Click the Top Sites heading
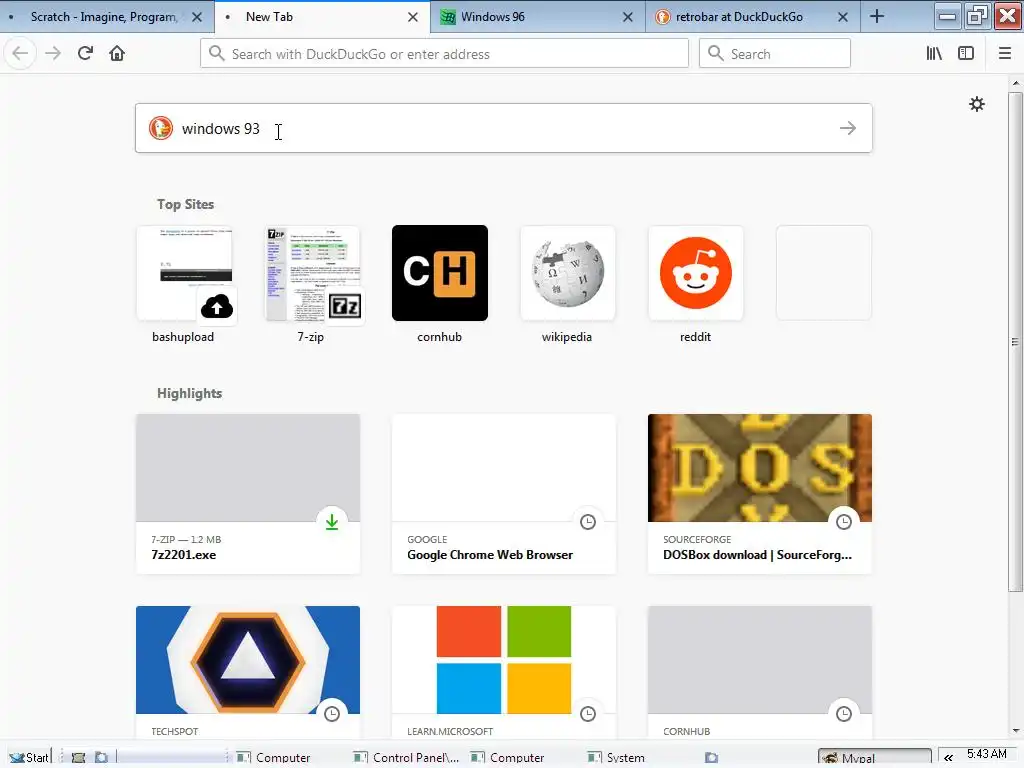 pos(185,204)
